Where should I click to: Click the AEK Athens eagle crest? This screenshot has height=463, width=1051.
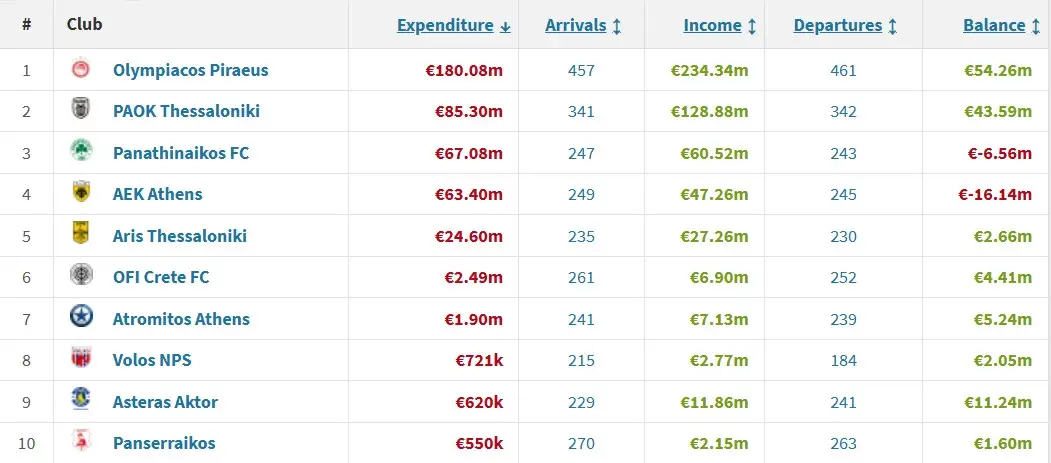(x=81, y=194)
